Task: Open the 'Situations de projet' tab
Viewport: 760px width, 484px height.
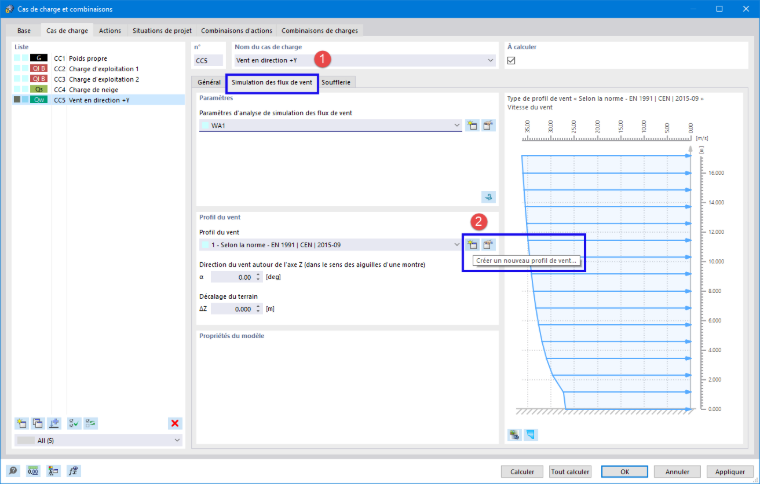Action: pyautogui.click(x=162, y=31)
